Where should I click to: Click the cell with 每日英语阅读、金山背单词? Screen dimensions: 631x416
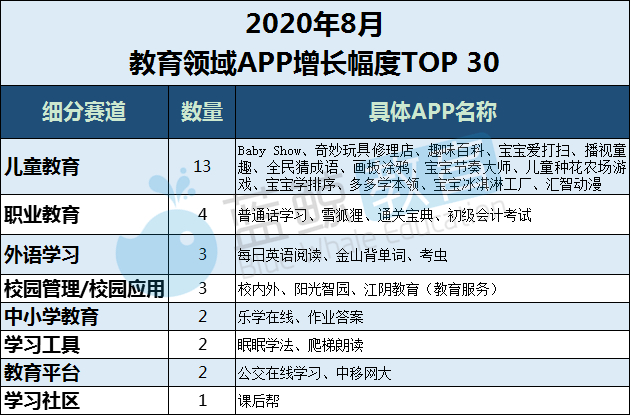[x=433, y=255]
